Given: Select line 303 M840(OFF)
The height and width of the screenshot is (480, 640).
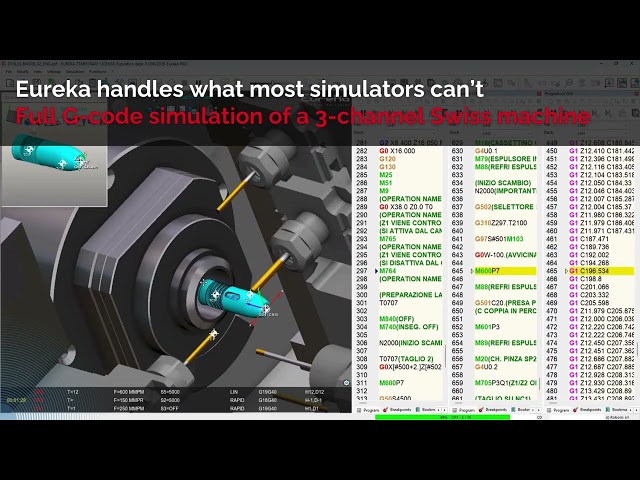Looking at the screenshot, I should click(x=397, y=319).
